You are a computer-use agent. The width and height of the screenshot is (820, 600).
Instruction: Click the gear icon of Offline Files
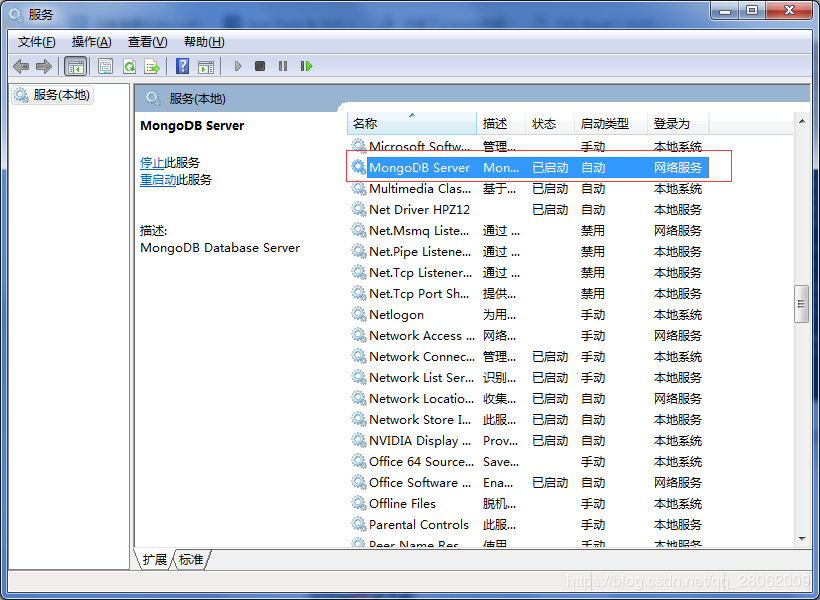(x=358, y=503)
